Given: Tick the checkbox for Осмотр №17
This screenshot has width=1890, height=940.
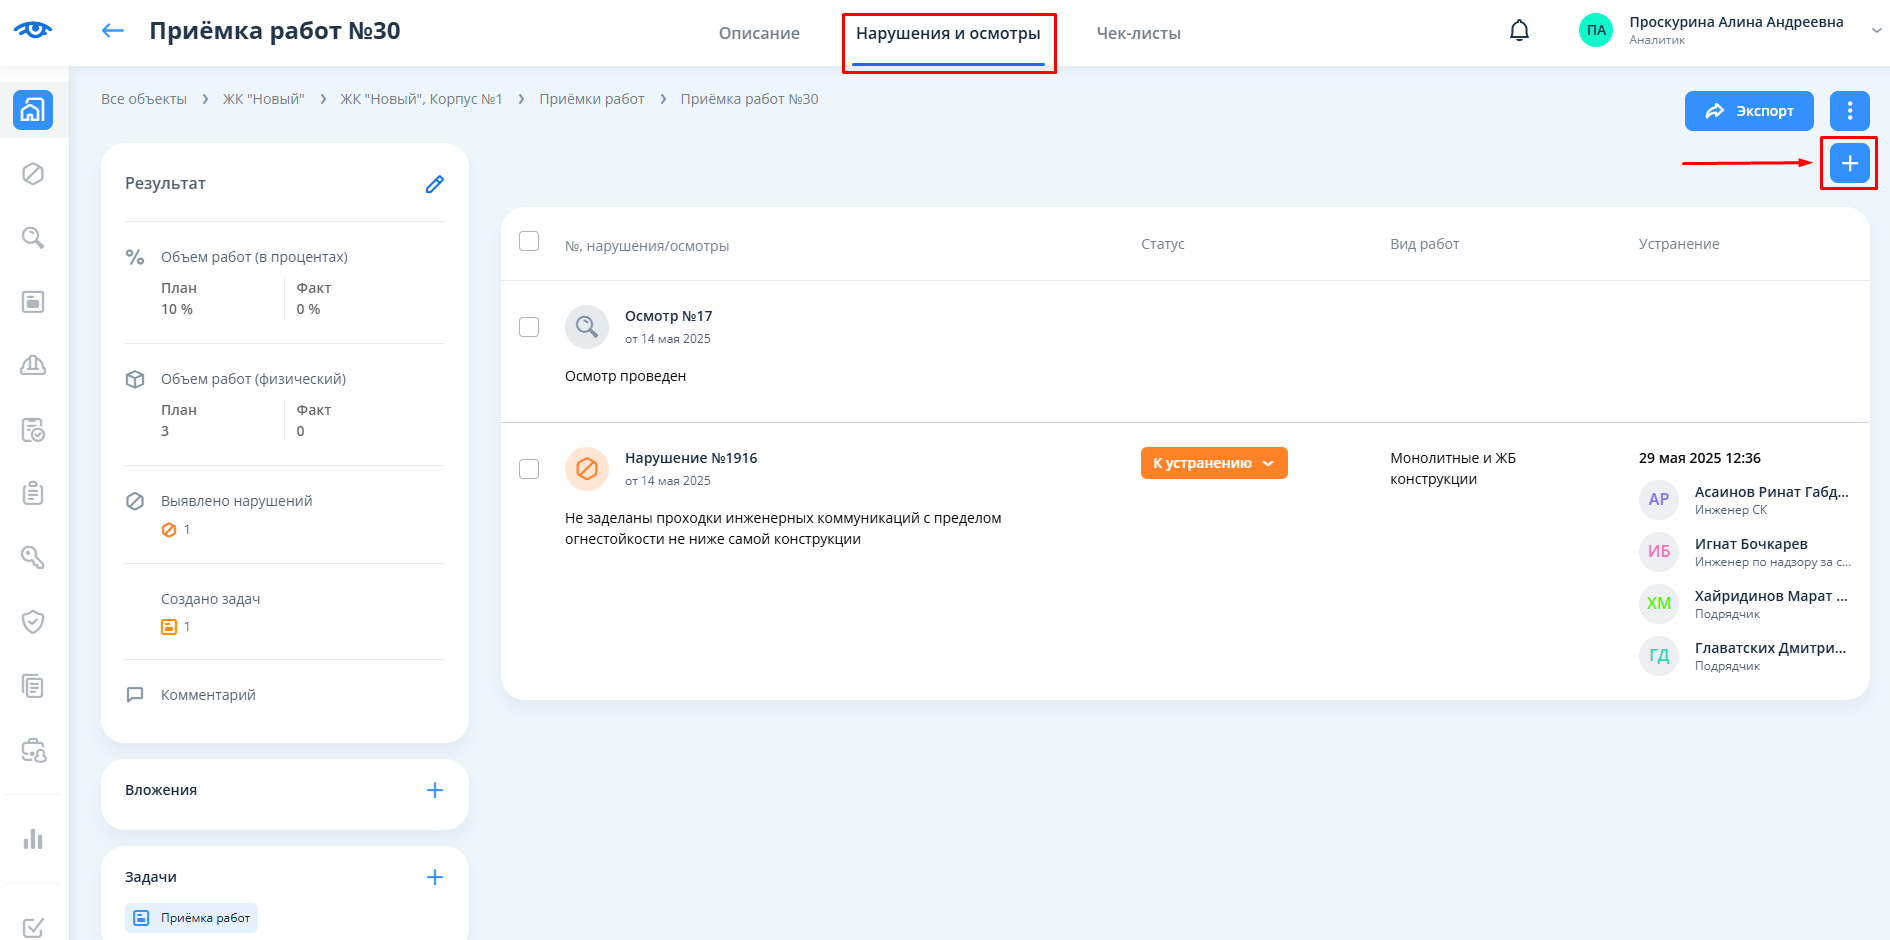Looking at the screenshot, I should click(529, 327).
